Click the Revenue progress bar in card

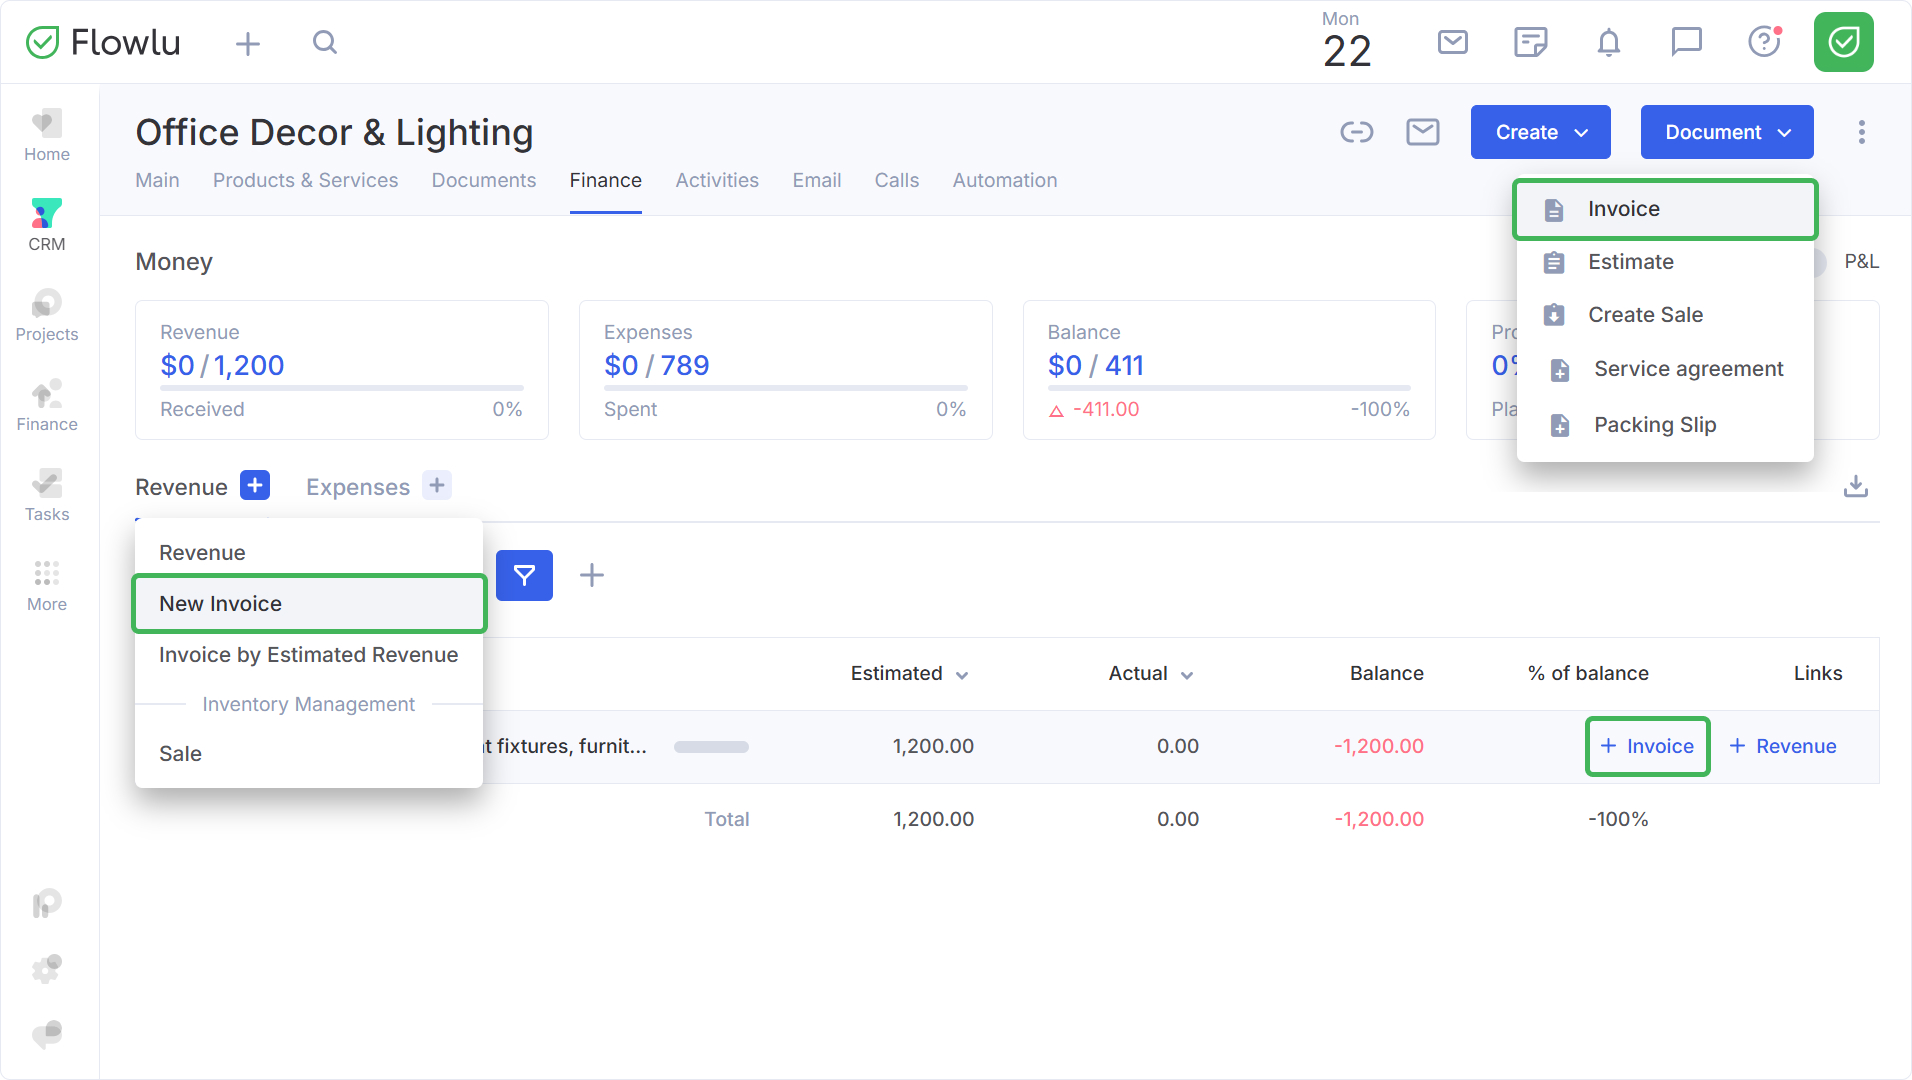[x=342, y=388]
